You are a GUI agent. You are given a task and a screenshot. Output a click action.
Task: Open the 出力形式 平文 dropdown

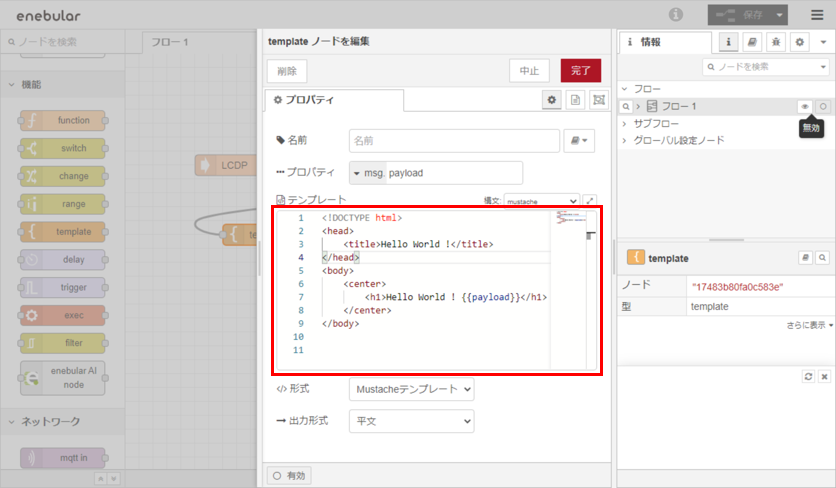tap(412, 421)
